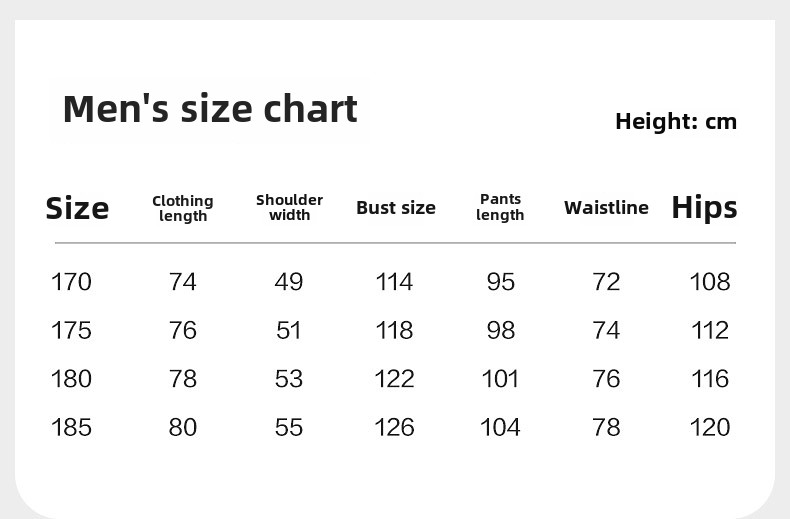Select the "Hips" column header
This screenshot has height=519, width=790.
click(x=704, y=208)
